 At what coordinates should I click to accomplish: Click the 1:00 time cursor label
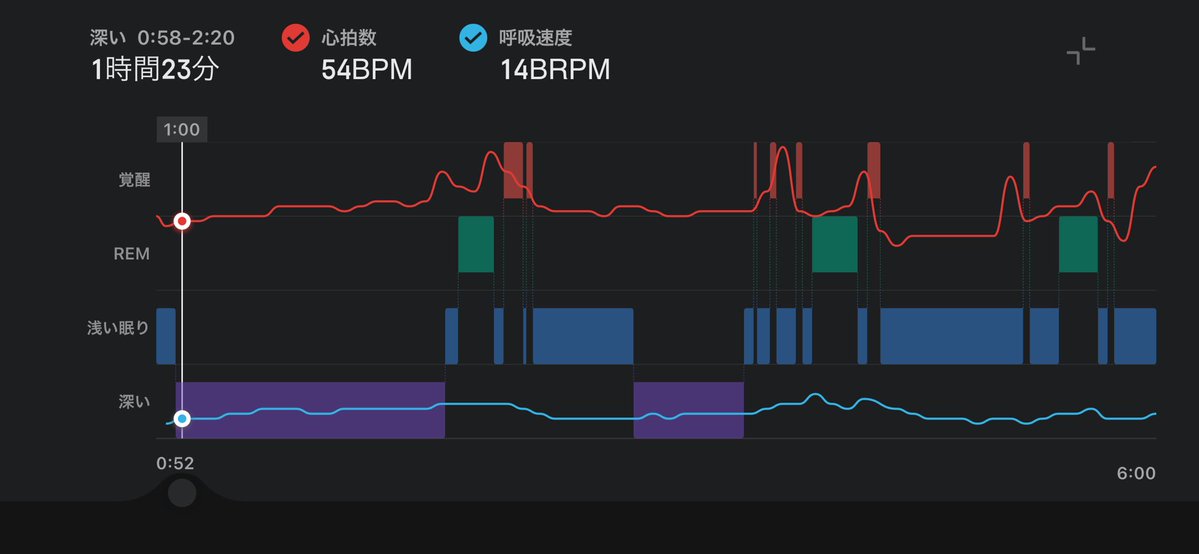pyautogui.click(x=182, y=129)
